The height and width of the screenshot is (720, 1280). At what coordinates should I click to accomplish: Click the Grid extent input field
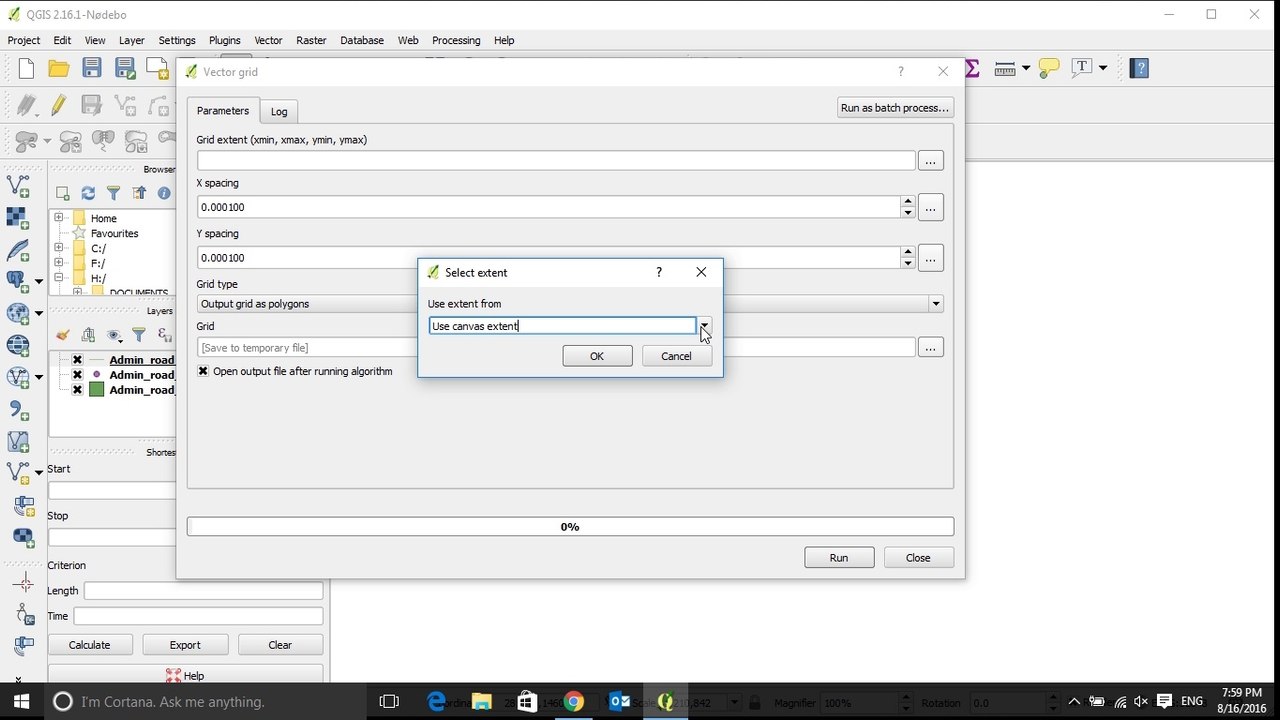click(x=556, y=161)
